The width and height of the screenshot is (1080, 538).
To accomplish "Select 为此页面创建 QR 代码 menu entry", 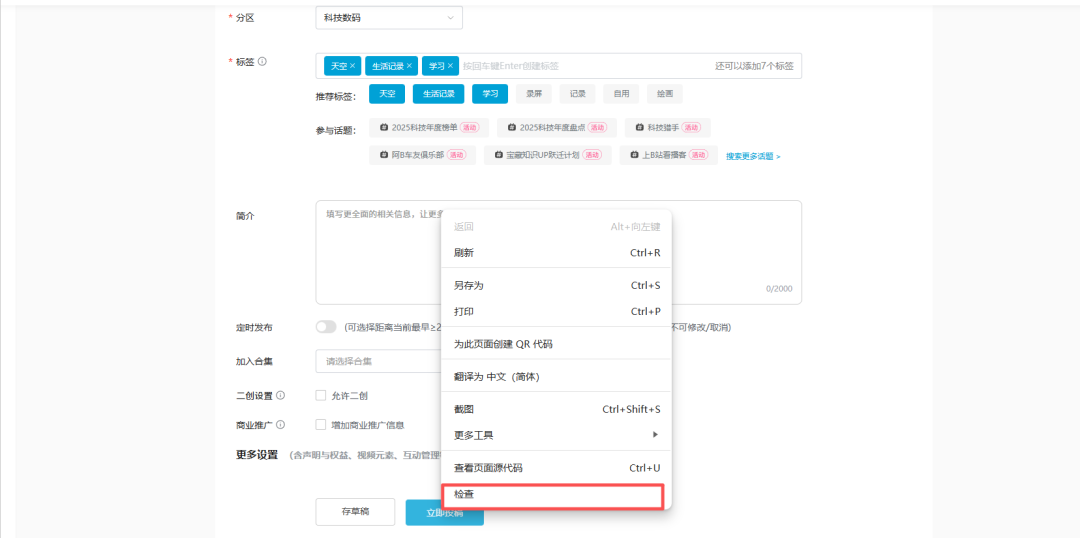I will click(x=557, y=344).
